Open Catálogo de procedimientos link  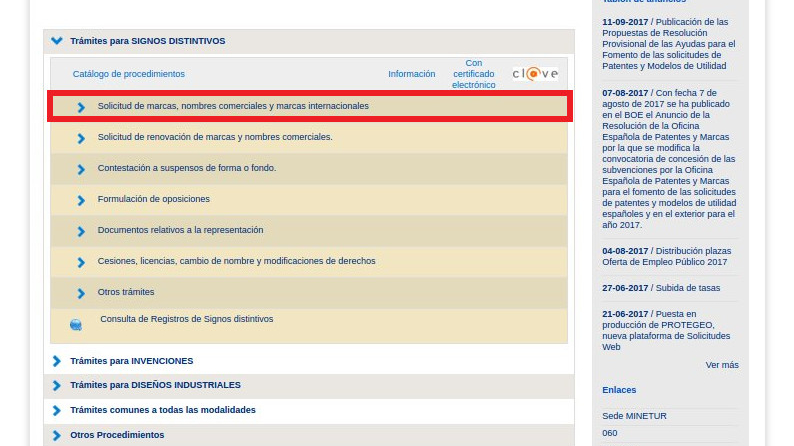point(129,74)
